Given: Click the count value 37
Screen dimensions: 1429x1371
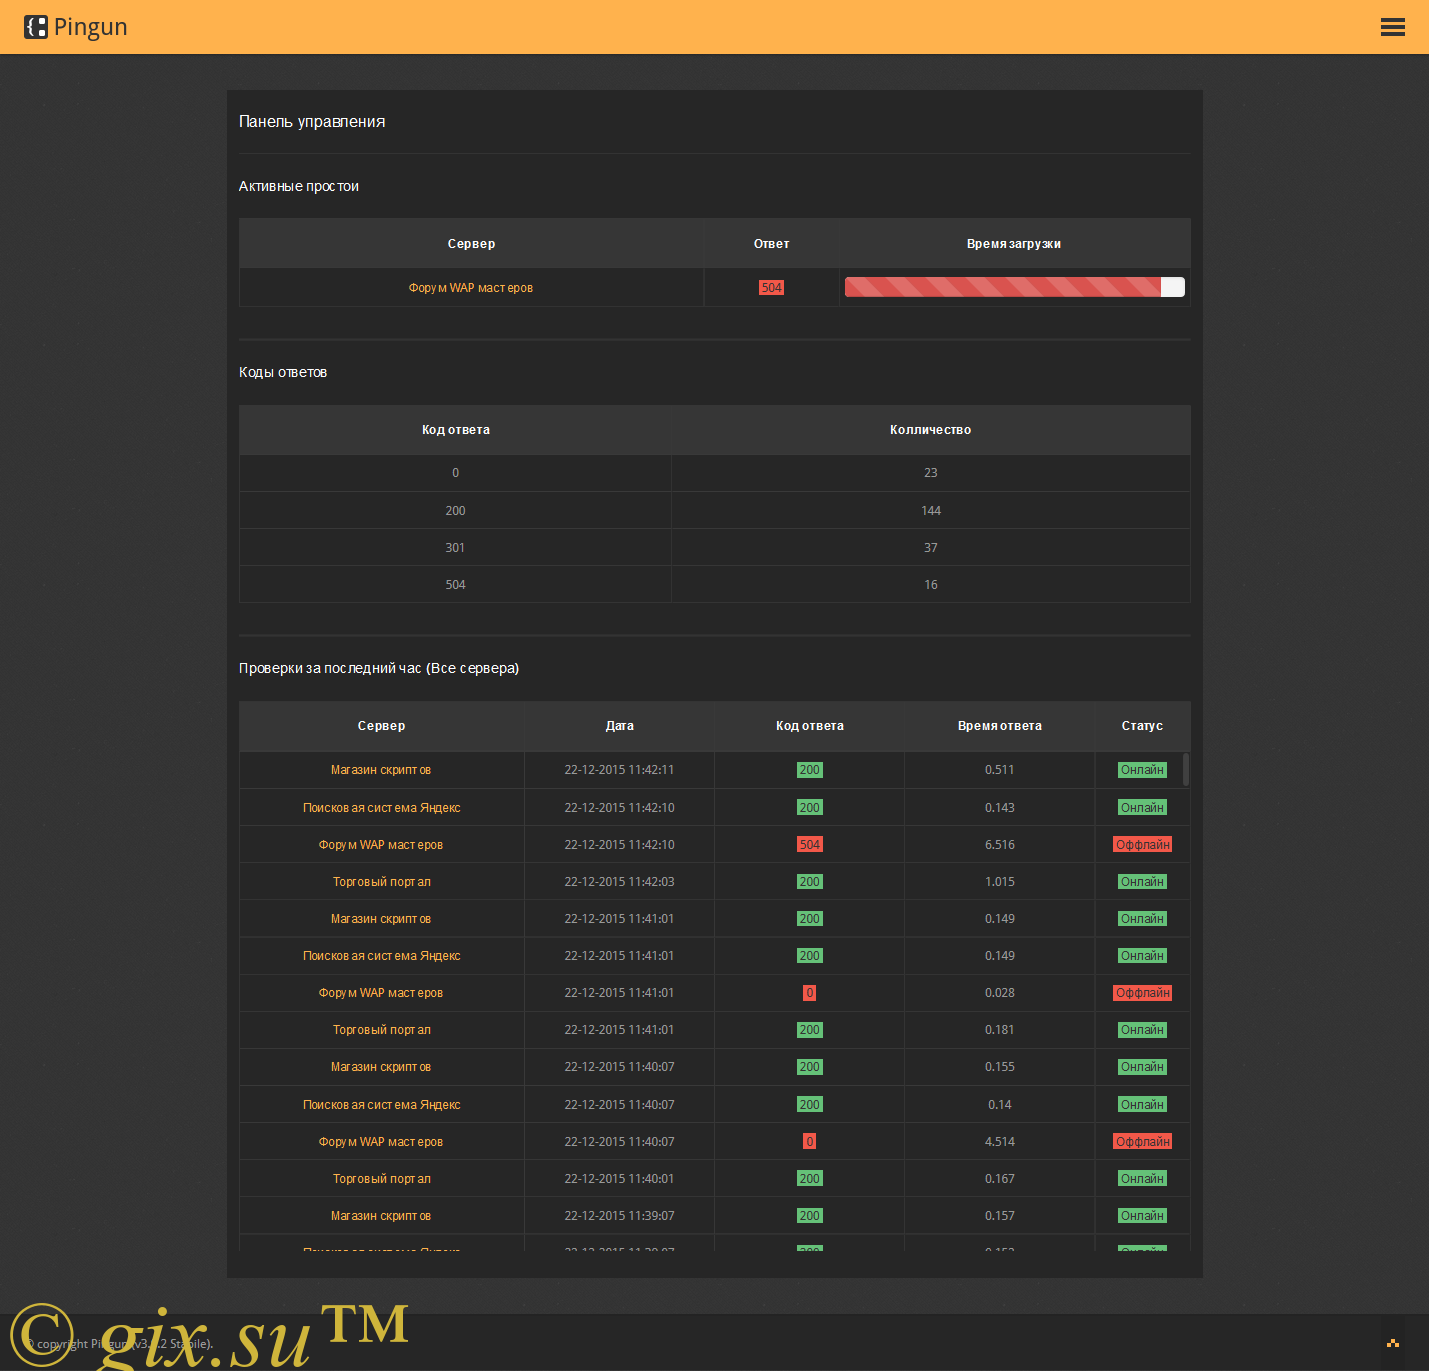Looking at the screenshot, I should click(930, 548).
